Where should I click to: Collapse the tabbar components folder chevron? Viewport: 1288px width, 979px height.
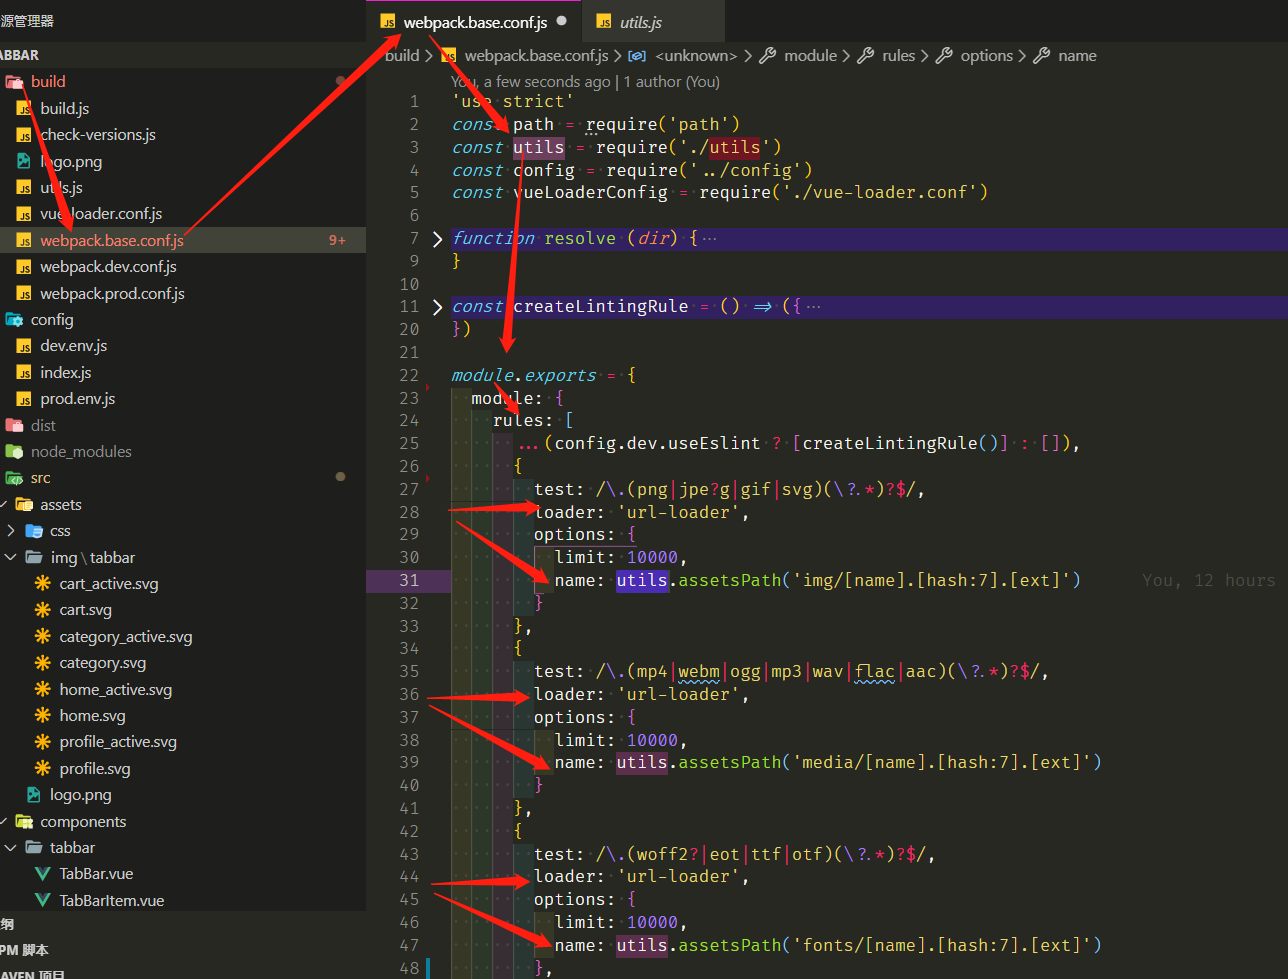(11, 848)
